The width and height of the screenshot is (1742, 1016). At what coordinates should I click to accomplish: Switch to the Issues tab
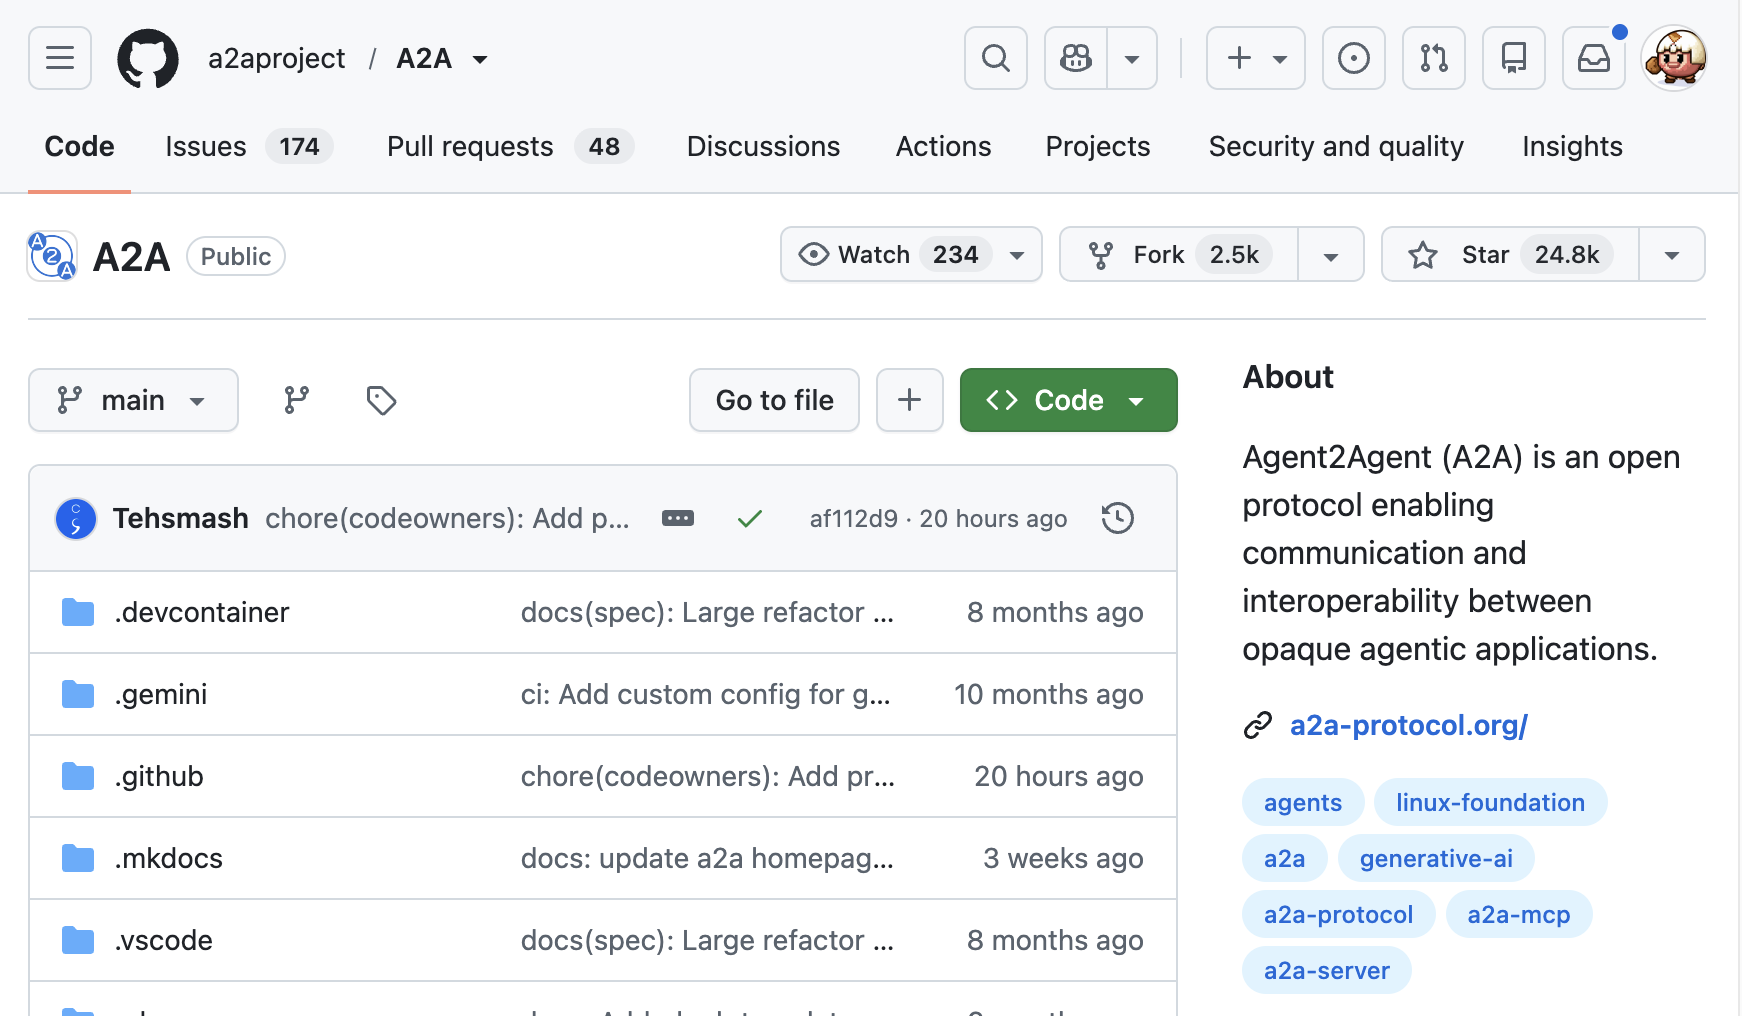248,146
